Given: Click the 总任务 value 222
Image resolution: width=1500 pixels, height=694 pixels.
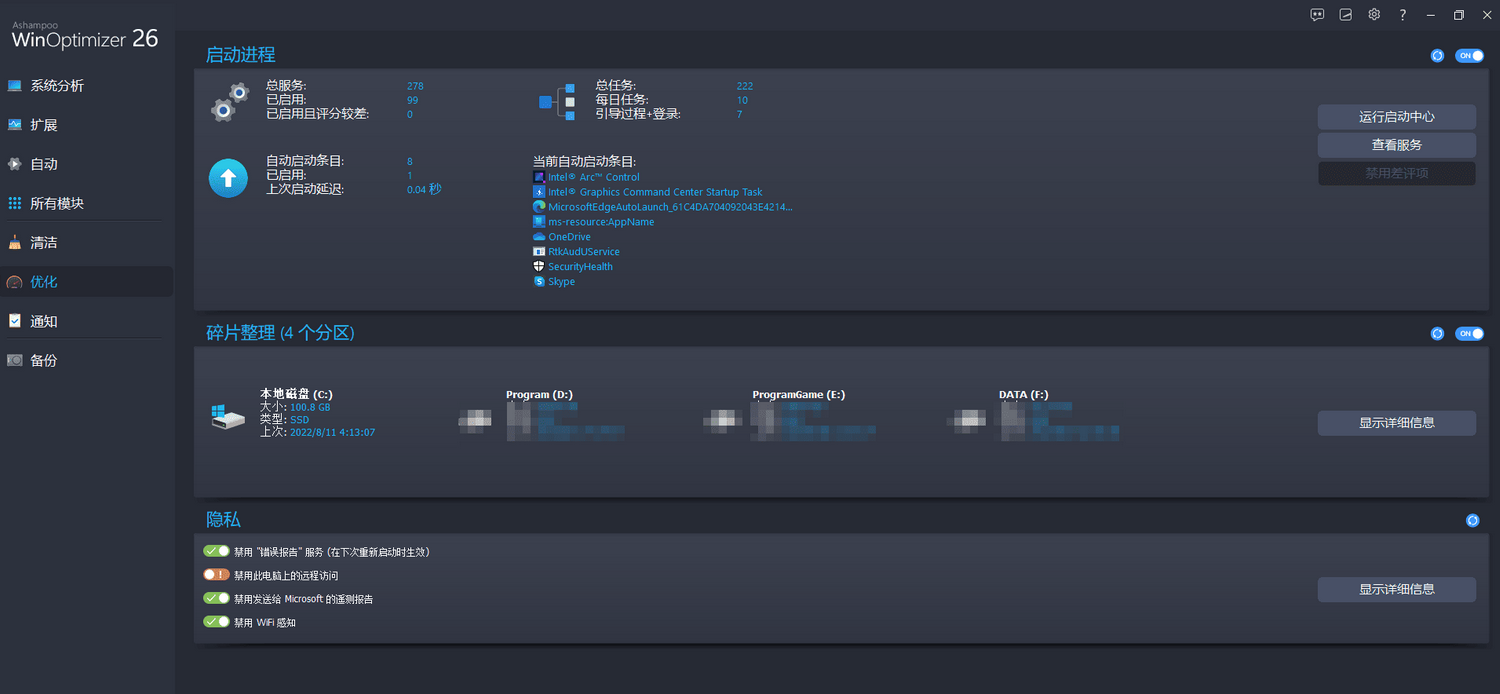Looking at the screenshot, I should coord(745,86).
